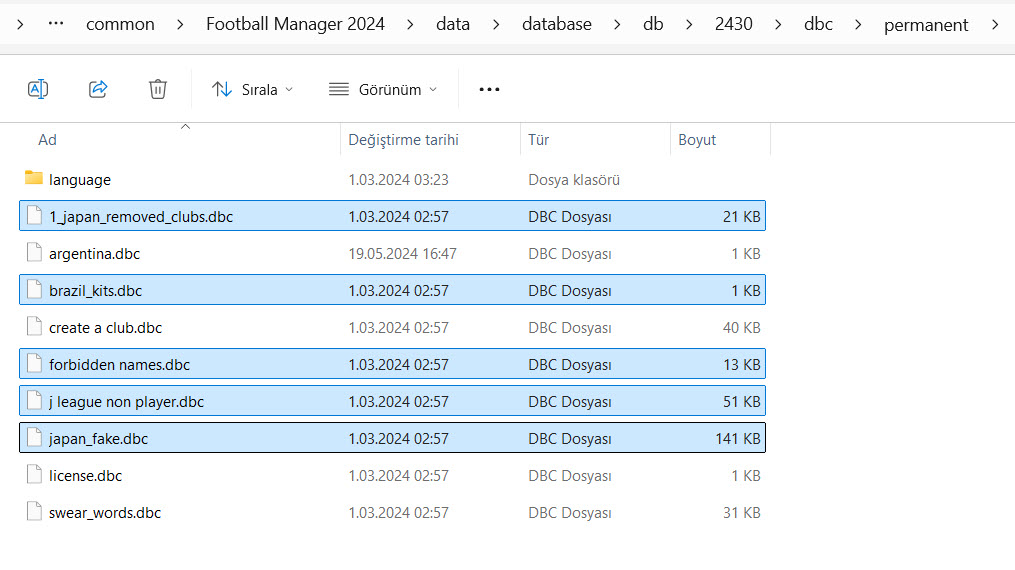Open the three-dots more options menu
1015x570 pixels.
(x=489, y=89)
